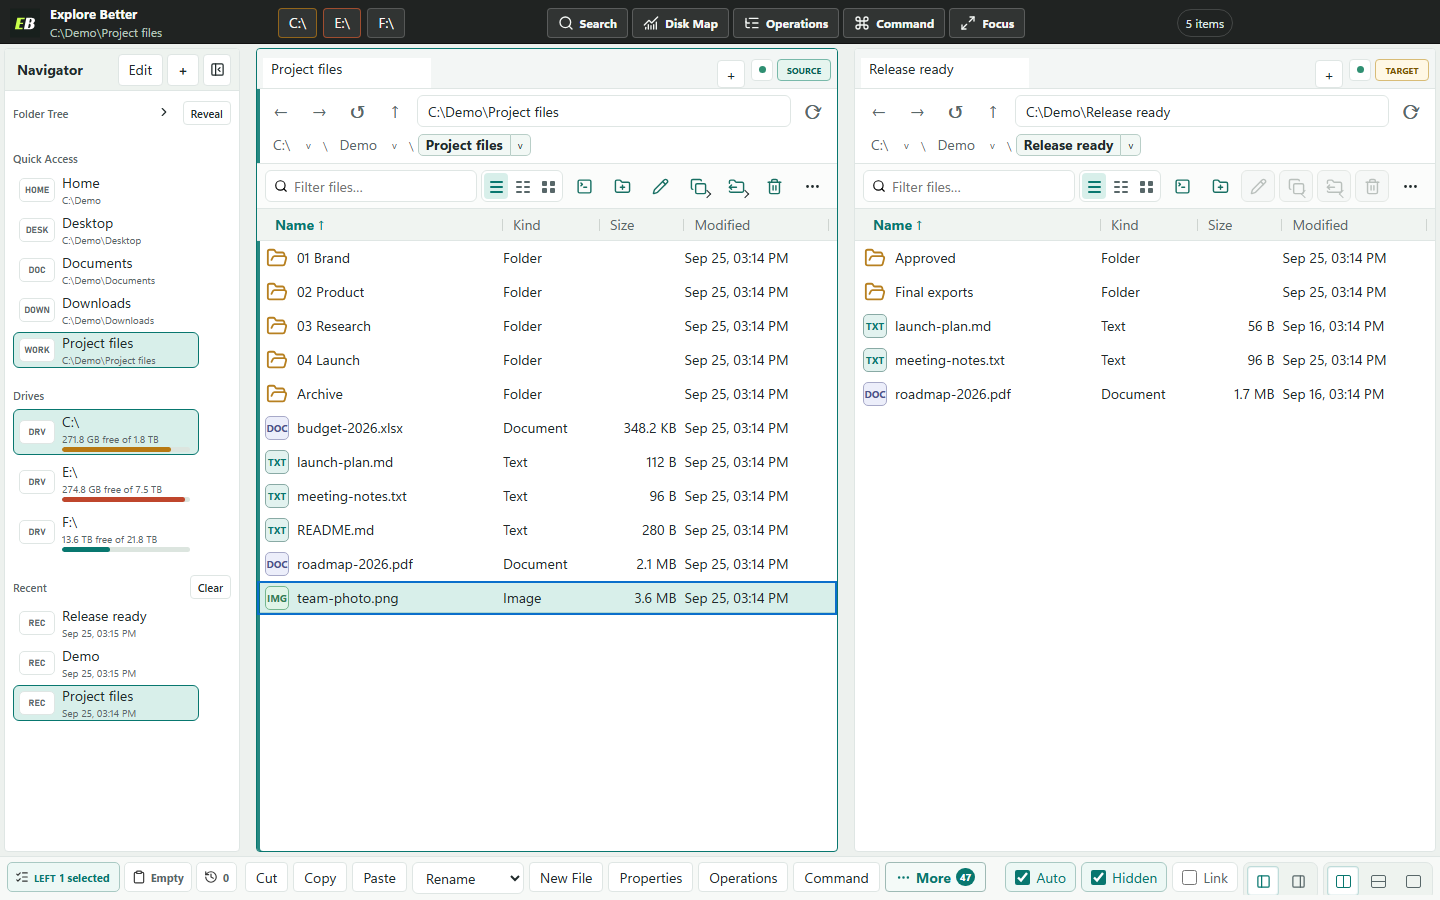
Task: Open the Disk Map view
Action: point(680,23)
